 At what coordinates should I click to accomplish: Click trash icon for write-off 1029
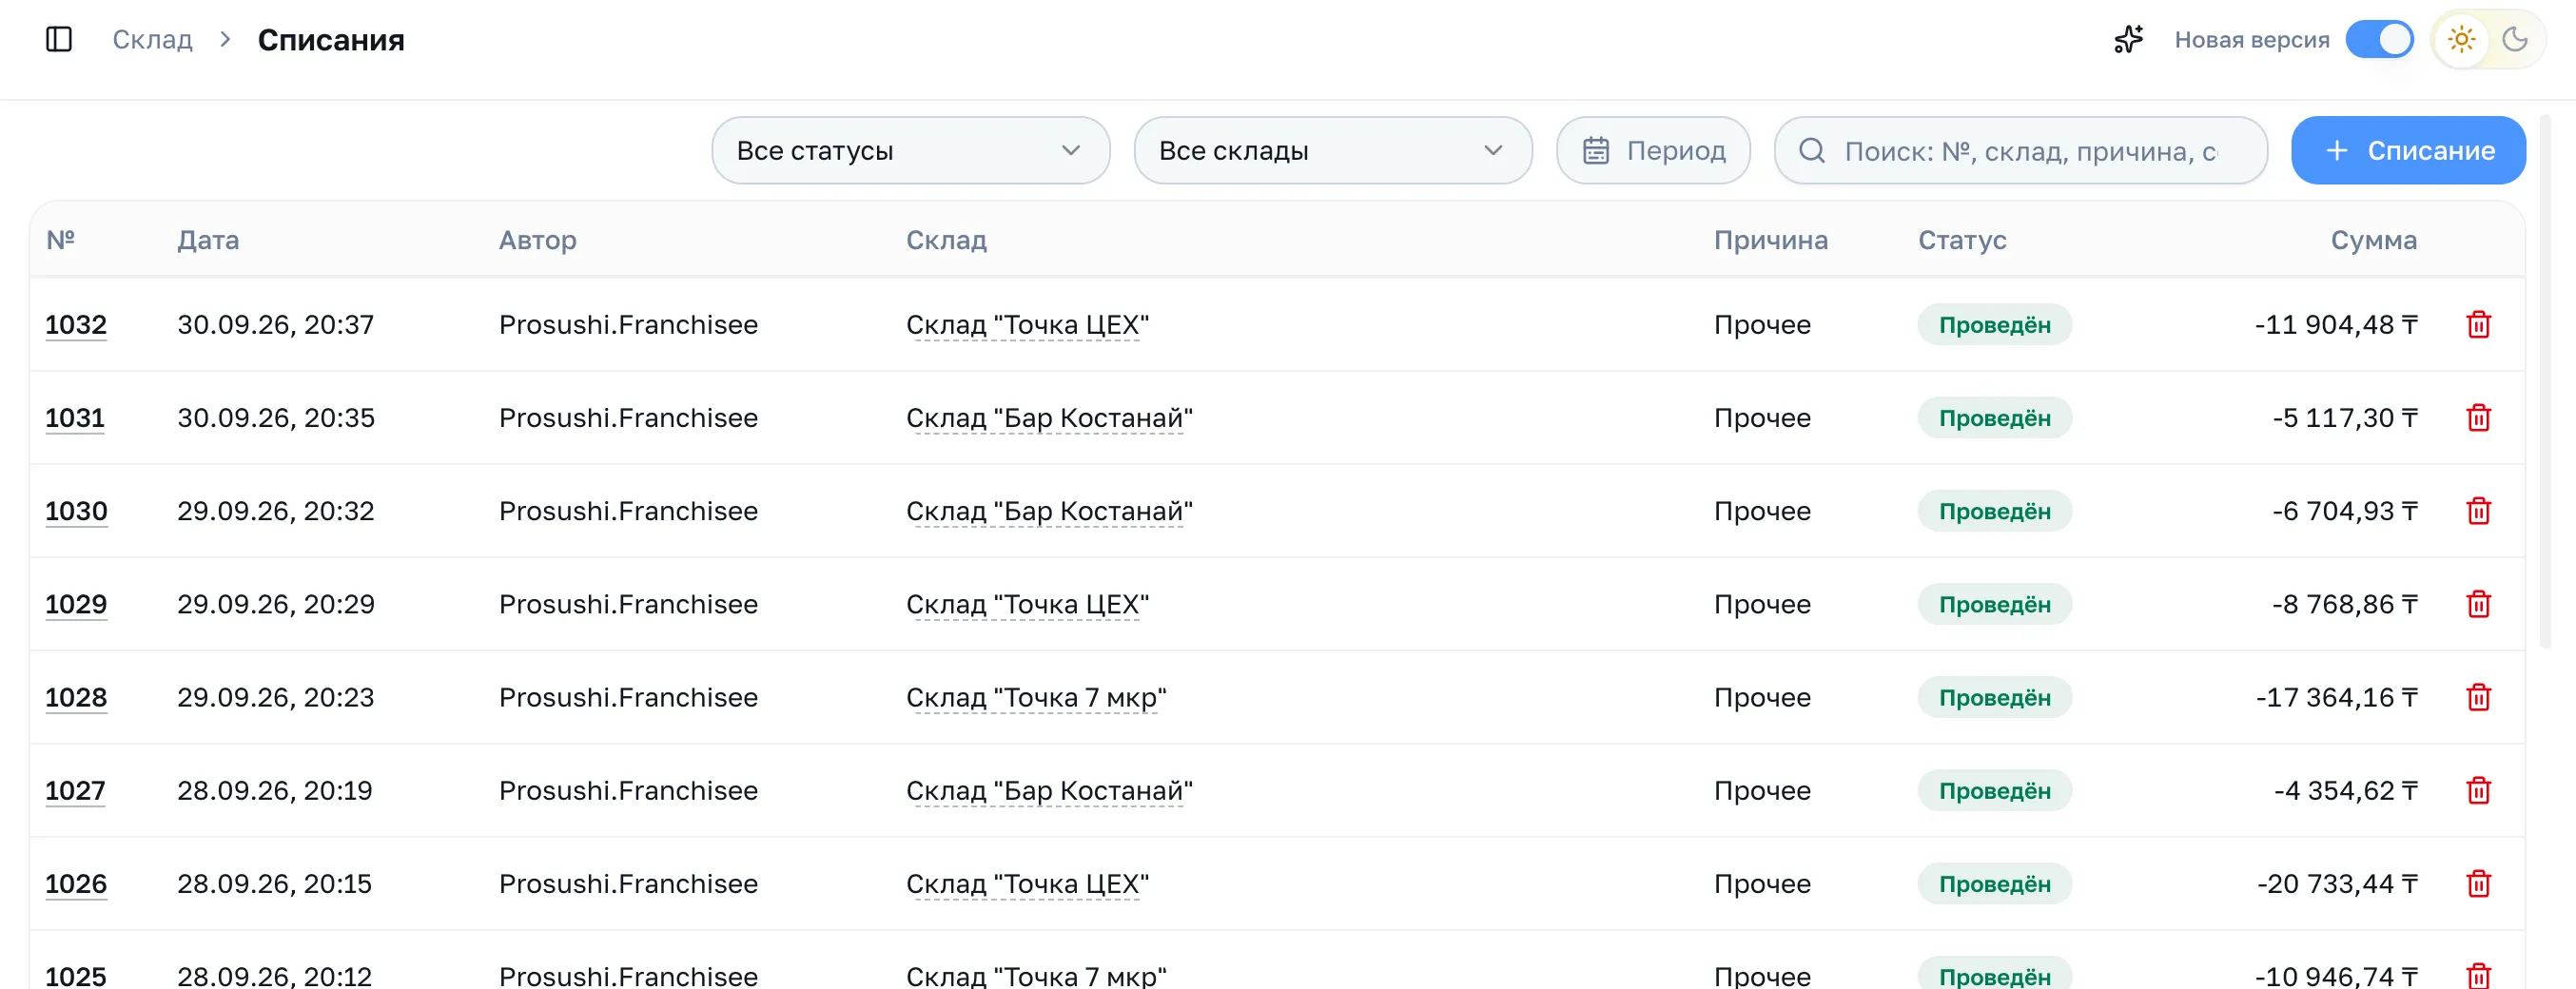(x=2478, y=604)
